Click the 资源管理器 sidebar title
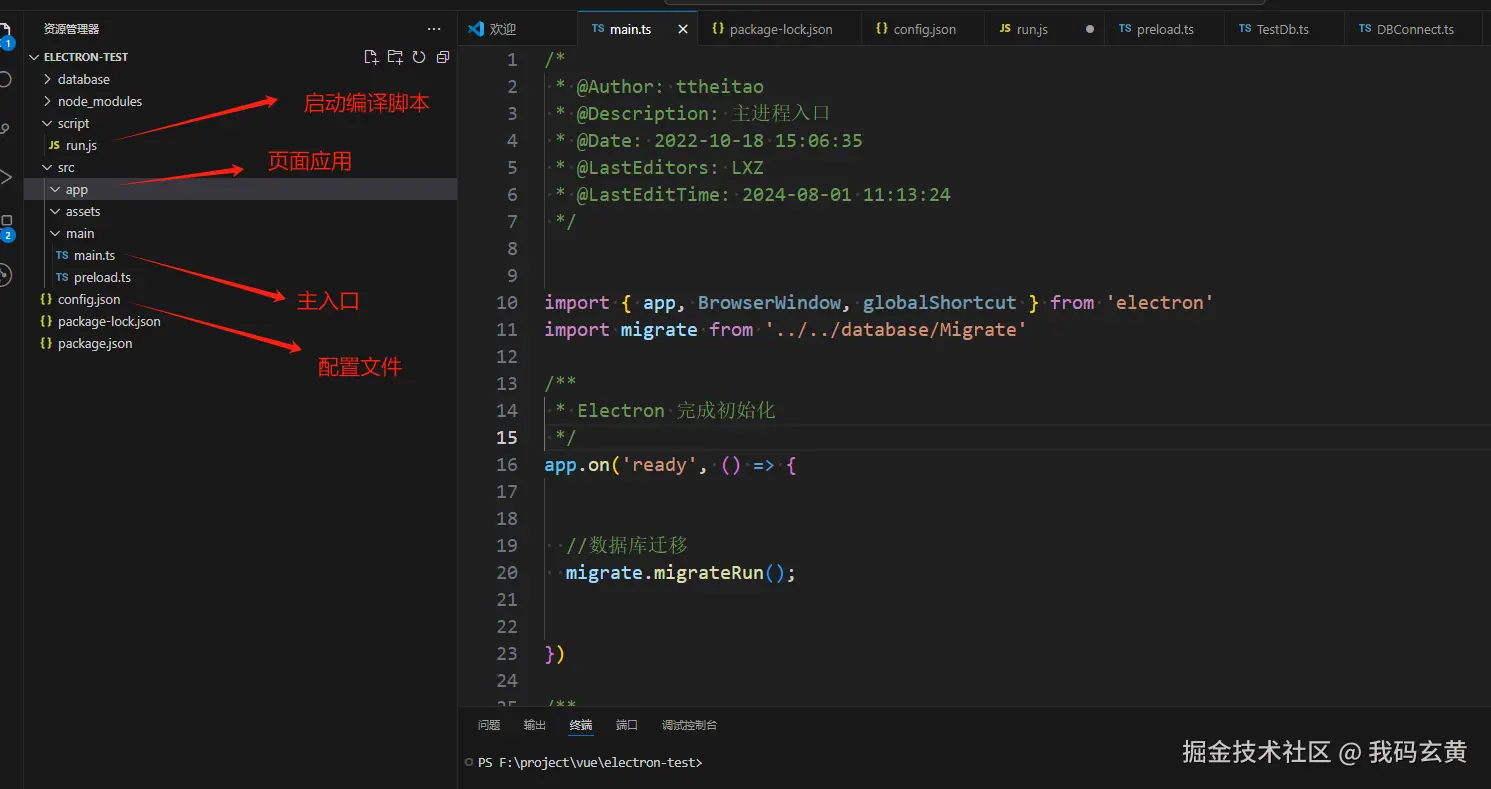 71,29
